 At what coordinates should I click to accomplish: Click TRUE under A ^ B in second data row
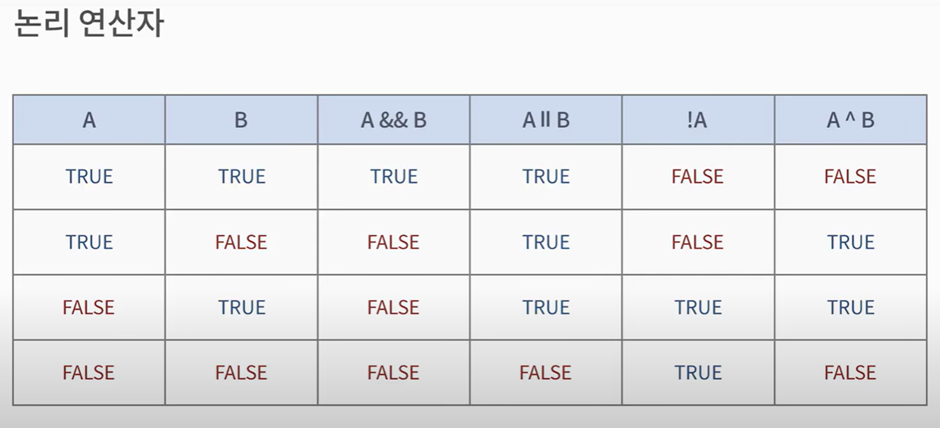[850, 242]
